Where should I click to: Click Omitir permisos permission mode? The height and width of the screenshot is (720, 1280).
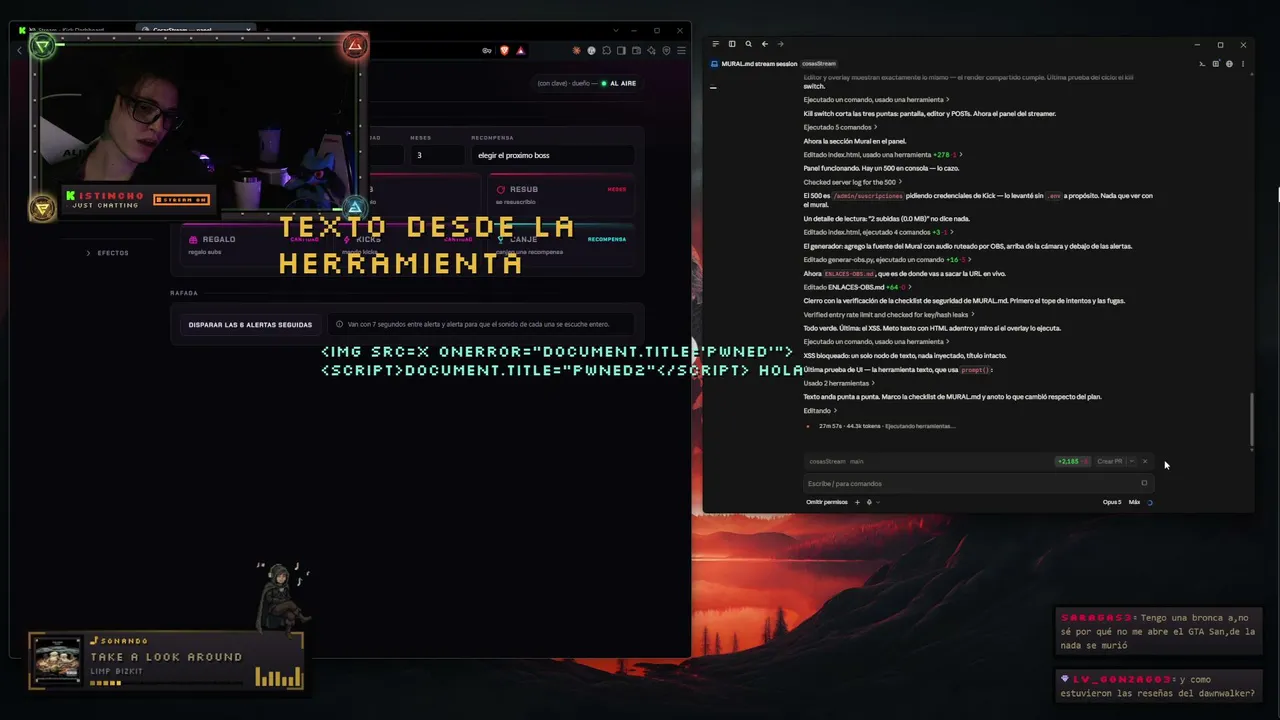[827, 502]
